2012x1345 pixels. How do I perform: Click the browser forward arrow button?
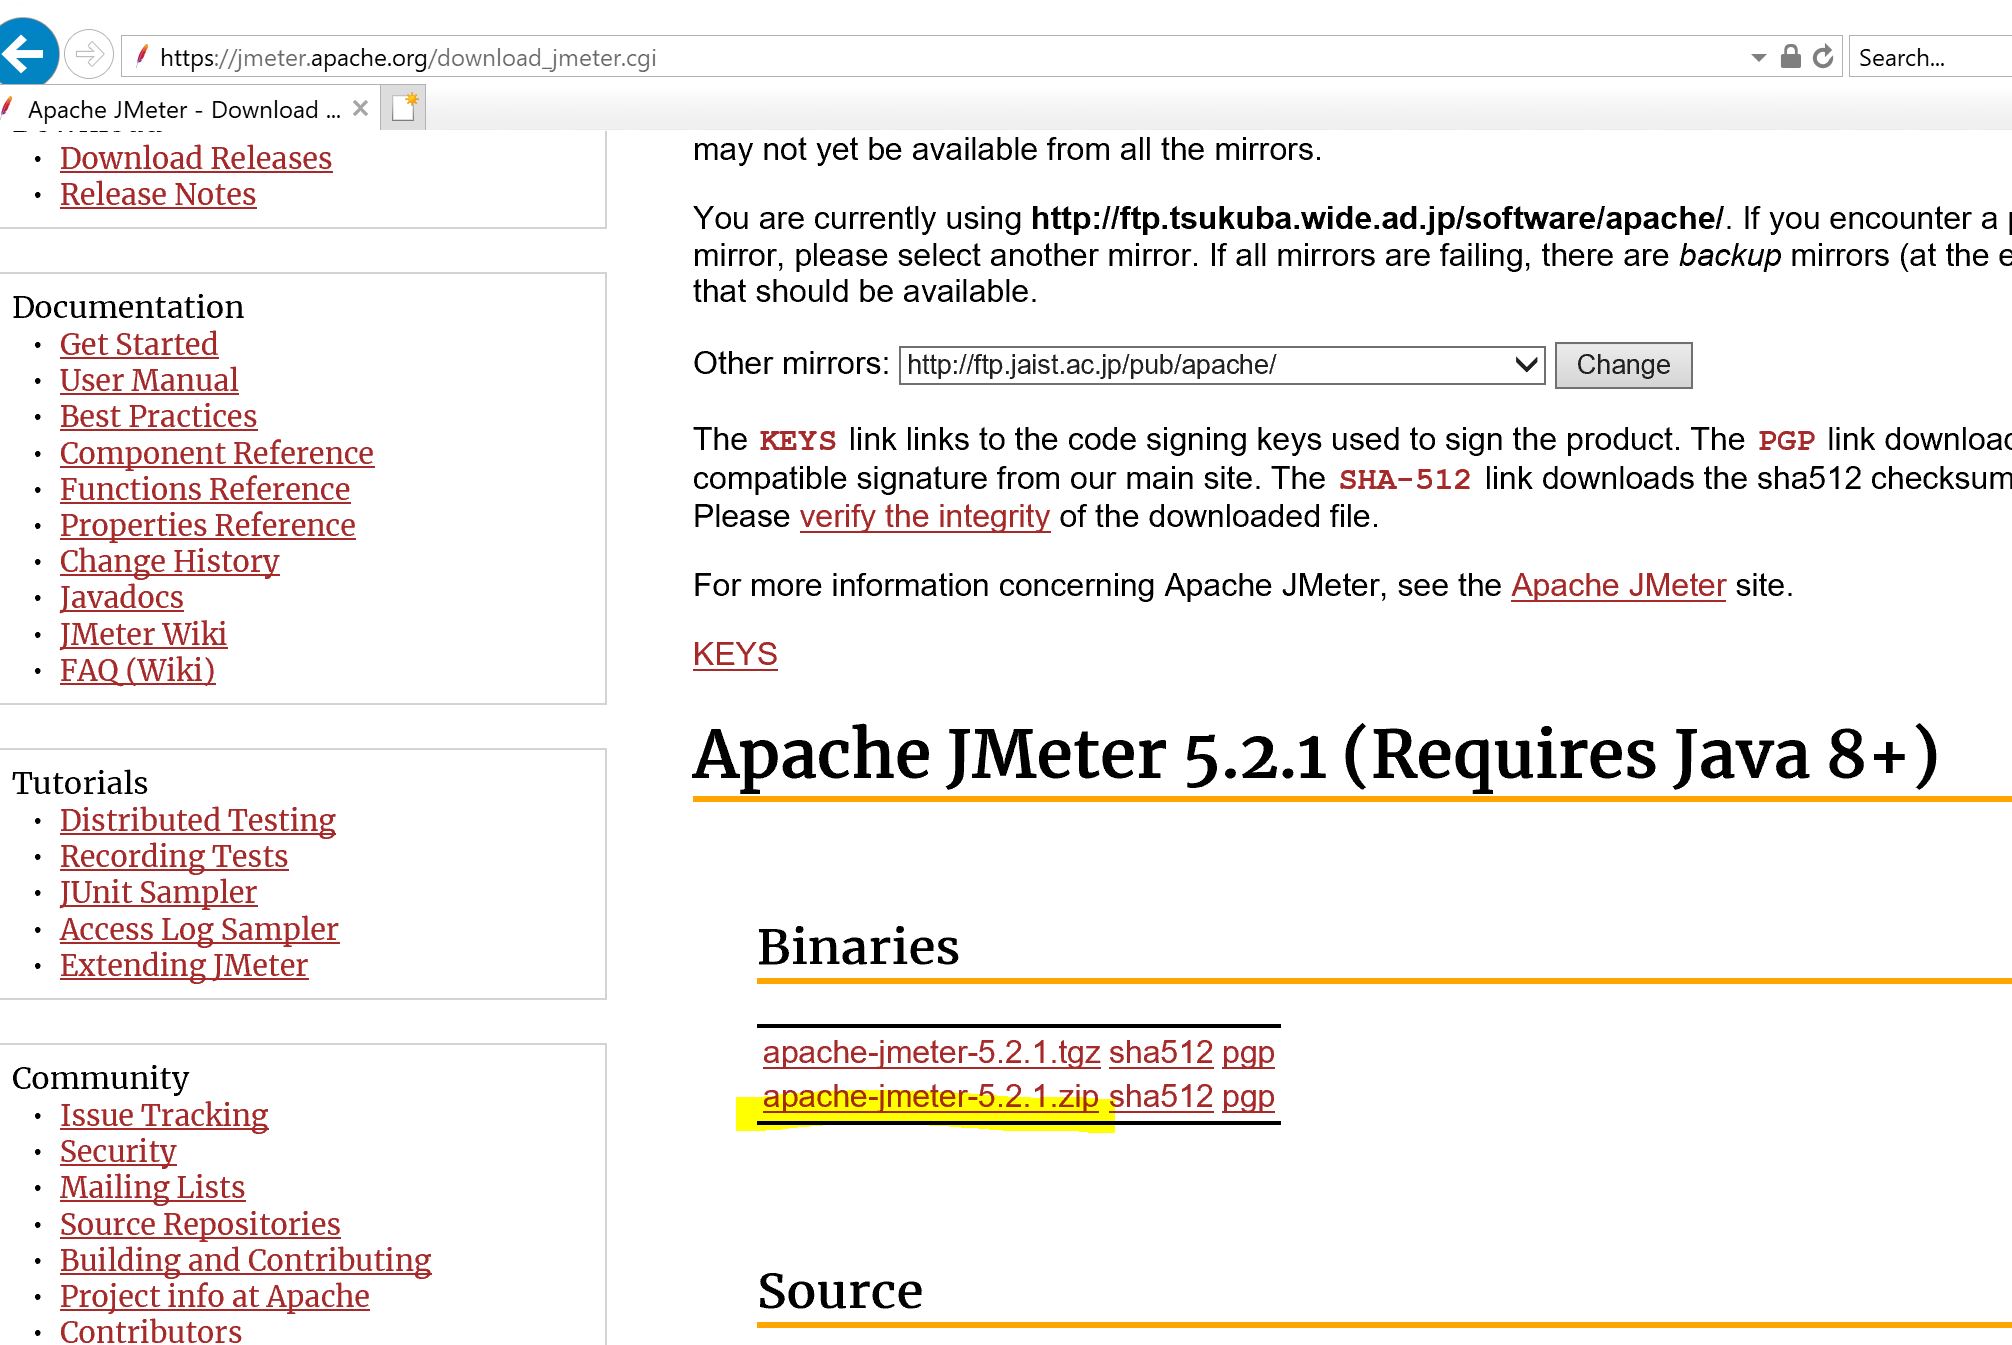click(x=89, y=54)
